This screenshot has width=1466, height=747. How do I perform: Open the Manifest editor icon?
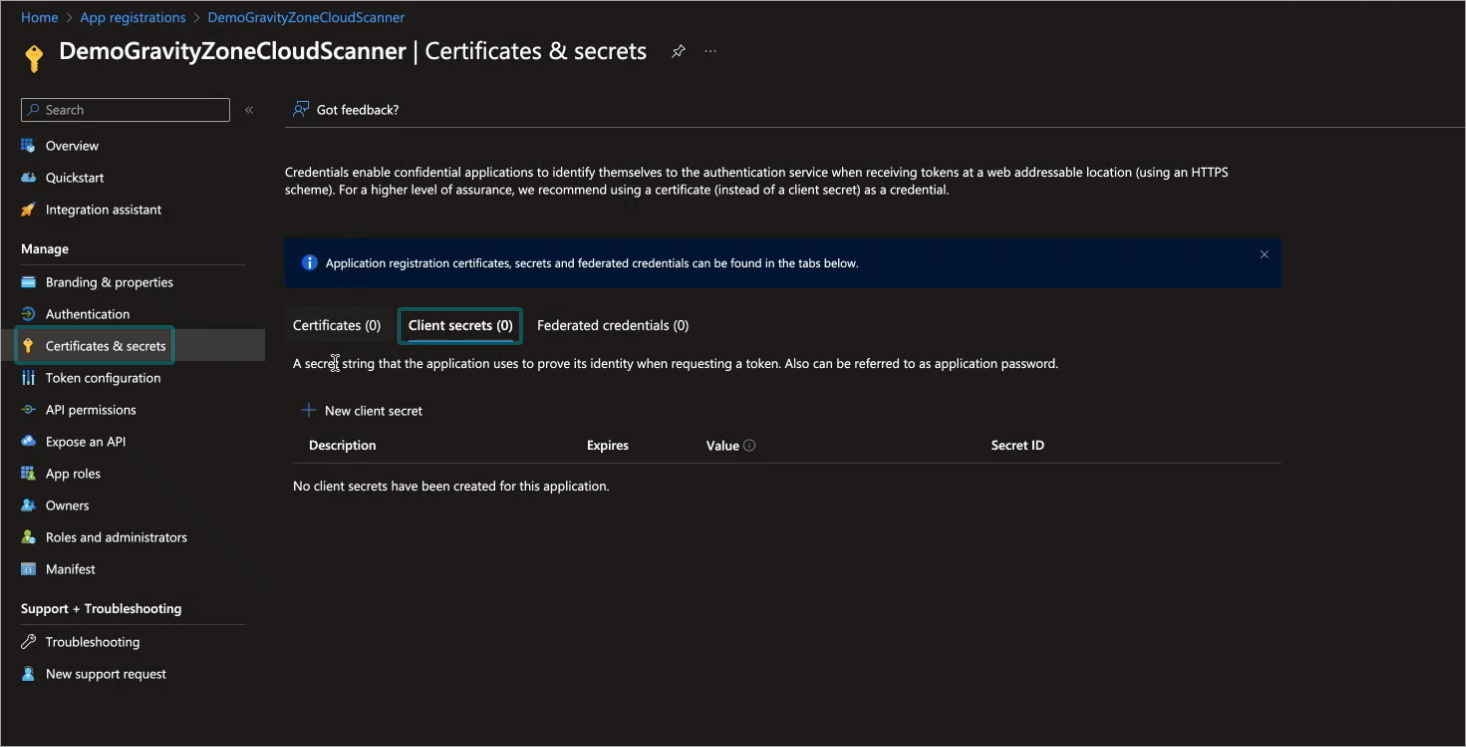click(x=29, y=569)
